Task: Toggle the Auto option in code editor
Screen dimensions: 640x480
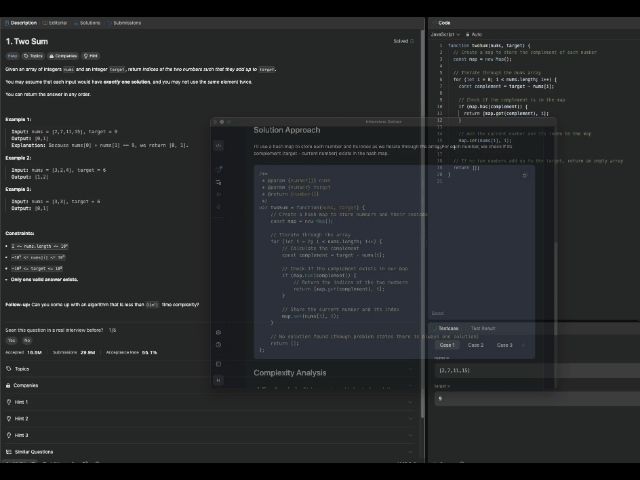Action: pos(474,34)
